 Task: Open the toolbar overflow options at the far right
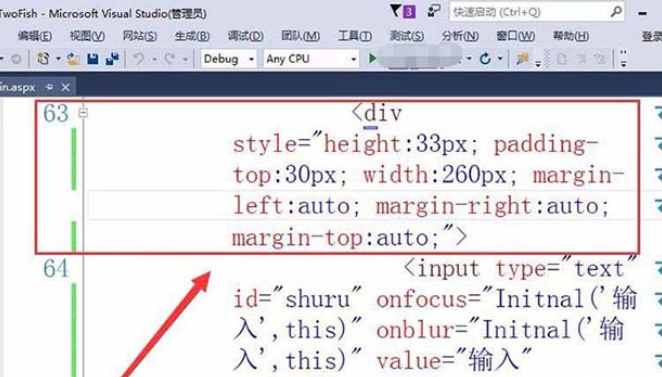pos(624,59)
